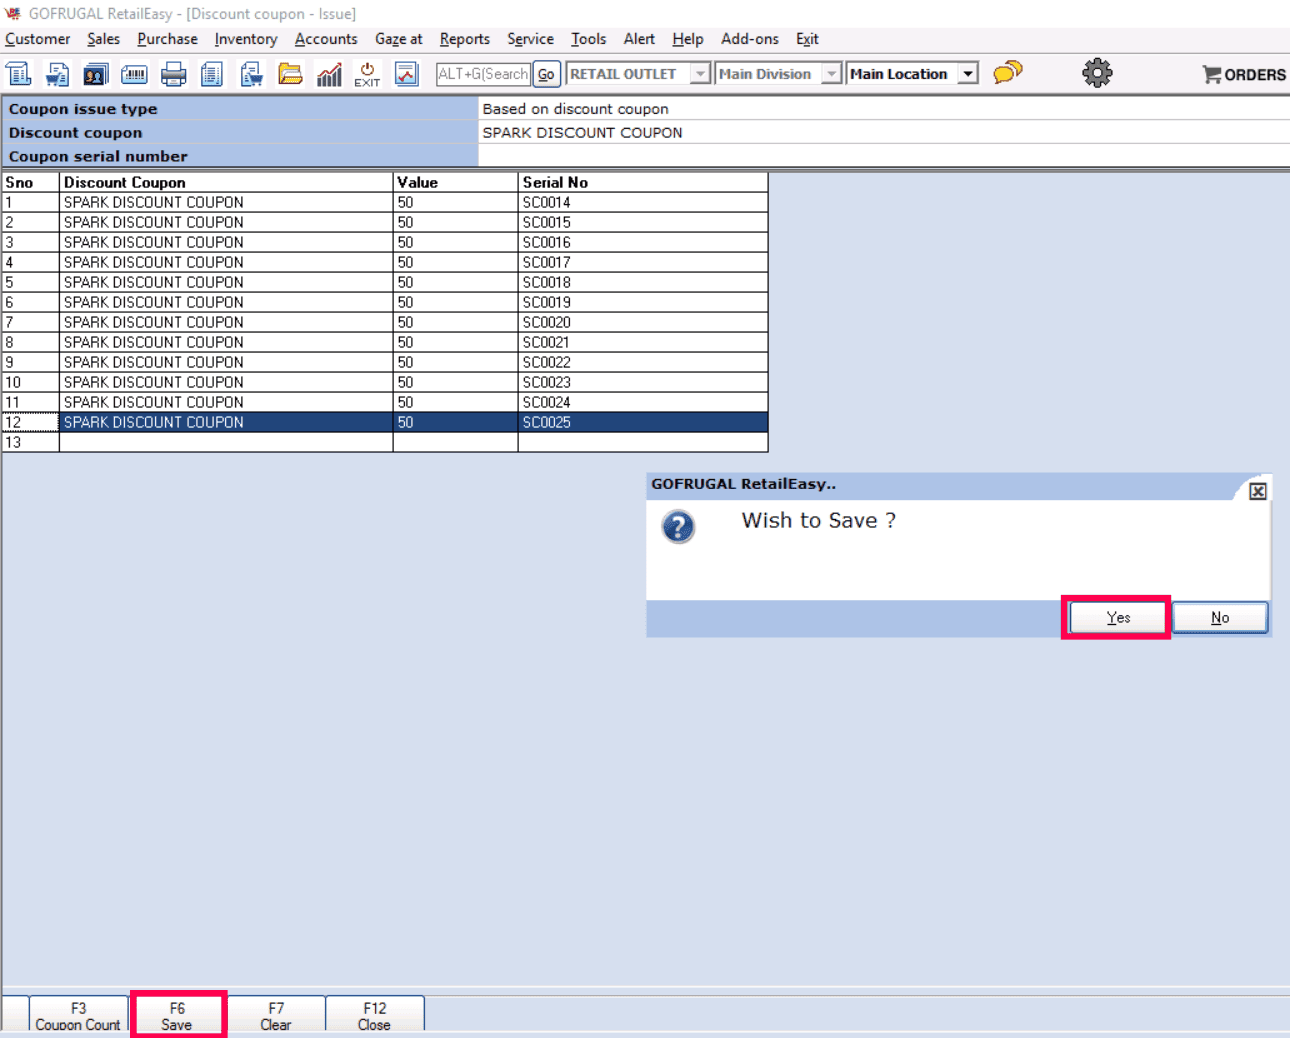Select the highlighted SC0025 cell

[643, 422]
